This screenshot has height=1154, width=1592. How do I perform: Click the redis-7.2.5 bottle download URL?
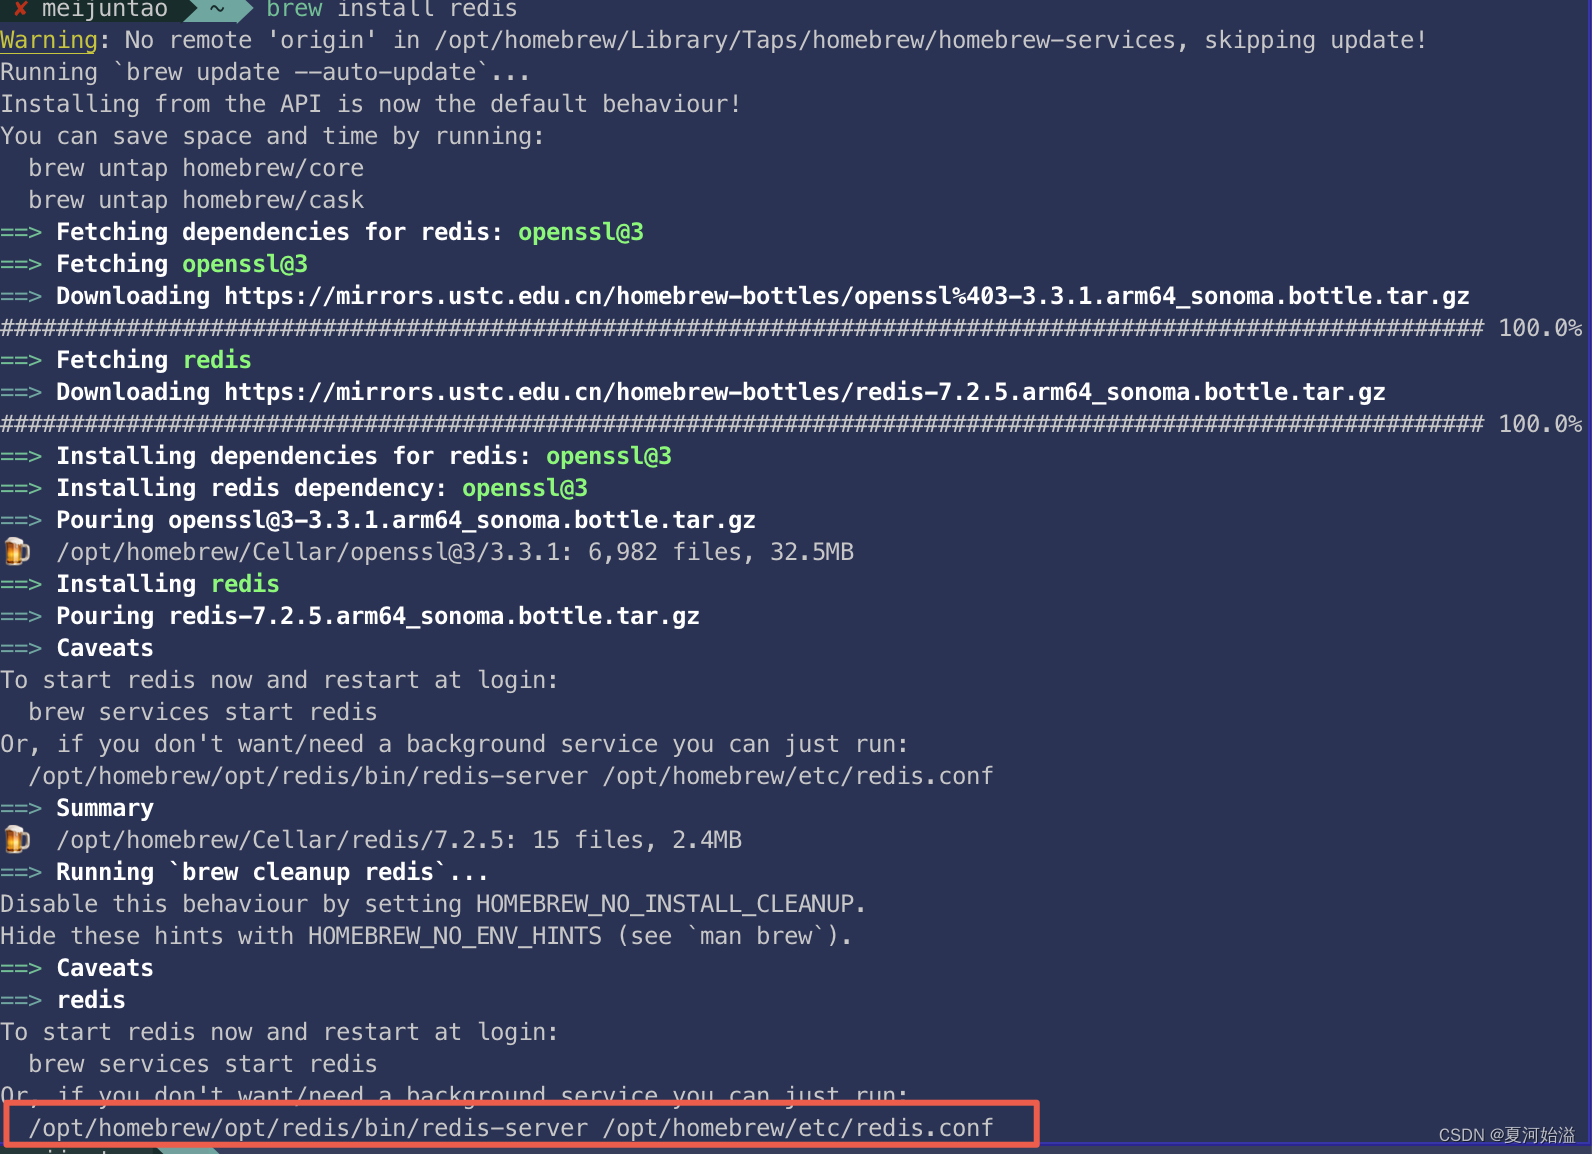pyautogui.click(x=805, y=392)
